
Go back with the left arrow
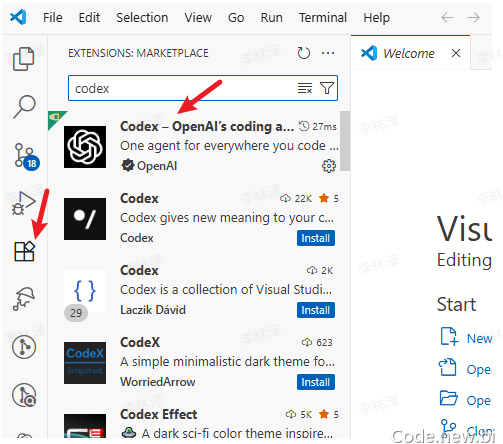click(447, 17)
